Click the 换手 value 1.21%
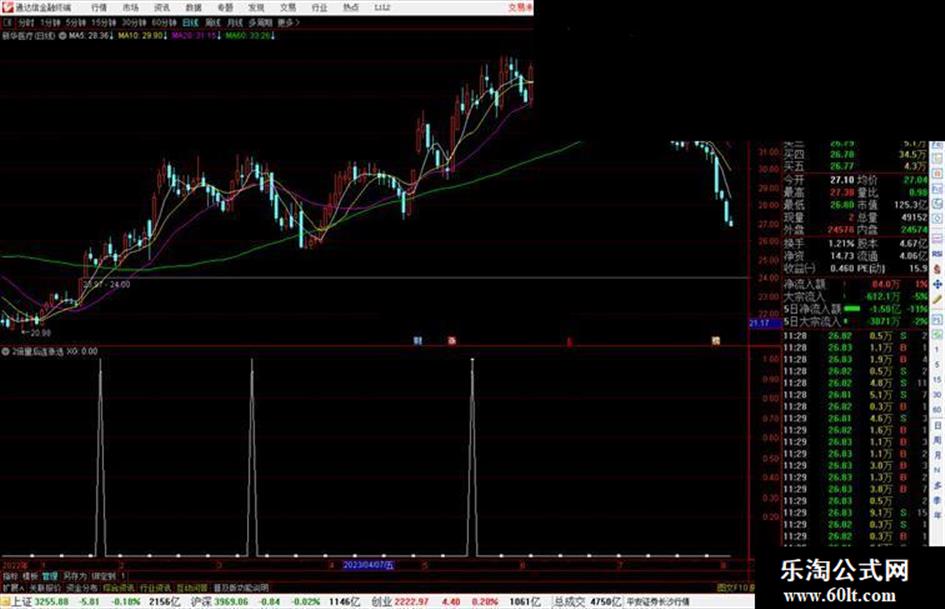Viewport: 945px width, 609px height. click(841, 244)
